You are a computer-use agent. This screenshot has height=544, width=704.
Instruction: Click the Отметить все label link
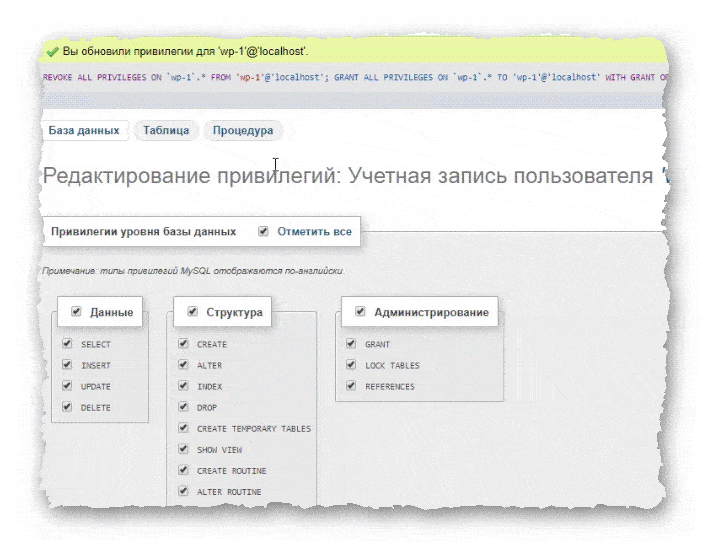pos(314,231)
